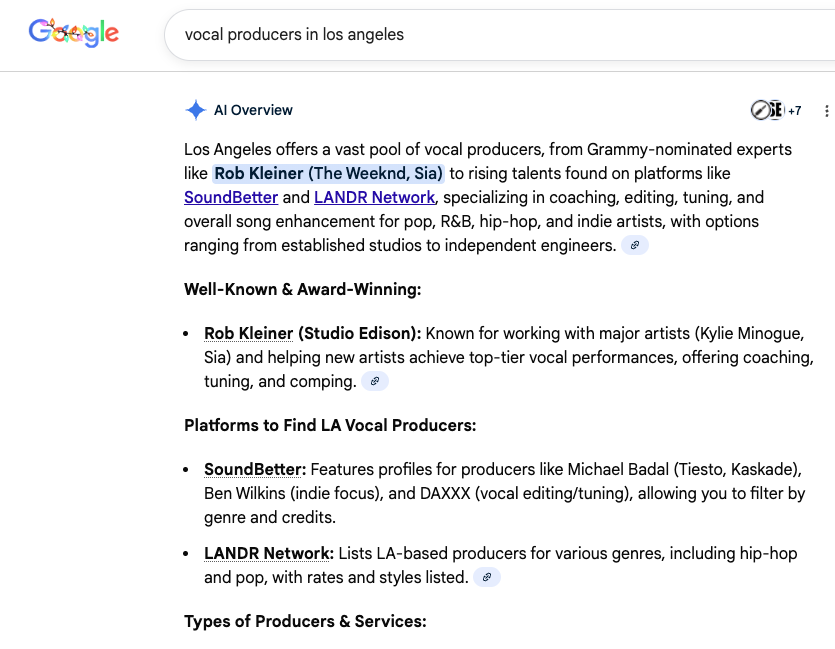Viewport: 835px width, 649px height.
Task: Click the text 'Ben Wilkins (indie focus)'
Action: click(x=291, y=494)
